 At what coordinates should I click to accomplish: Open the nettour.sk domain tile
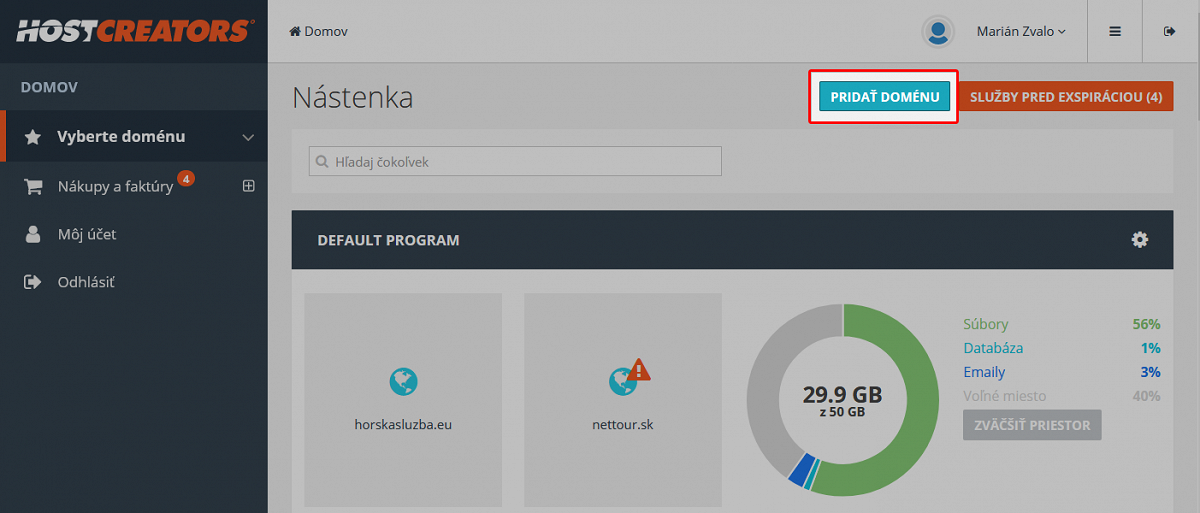(x=623, y=400)
